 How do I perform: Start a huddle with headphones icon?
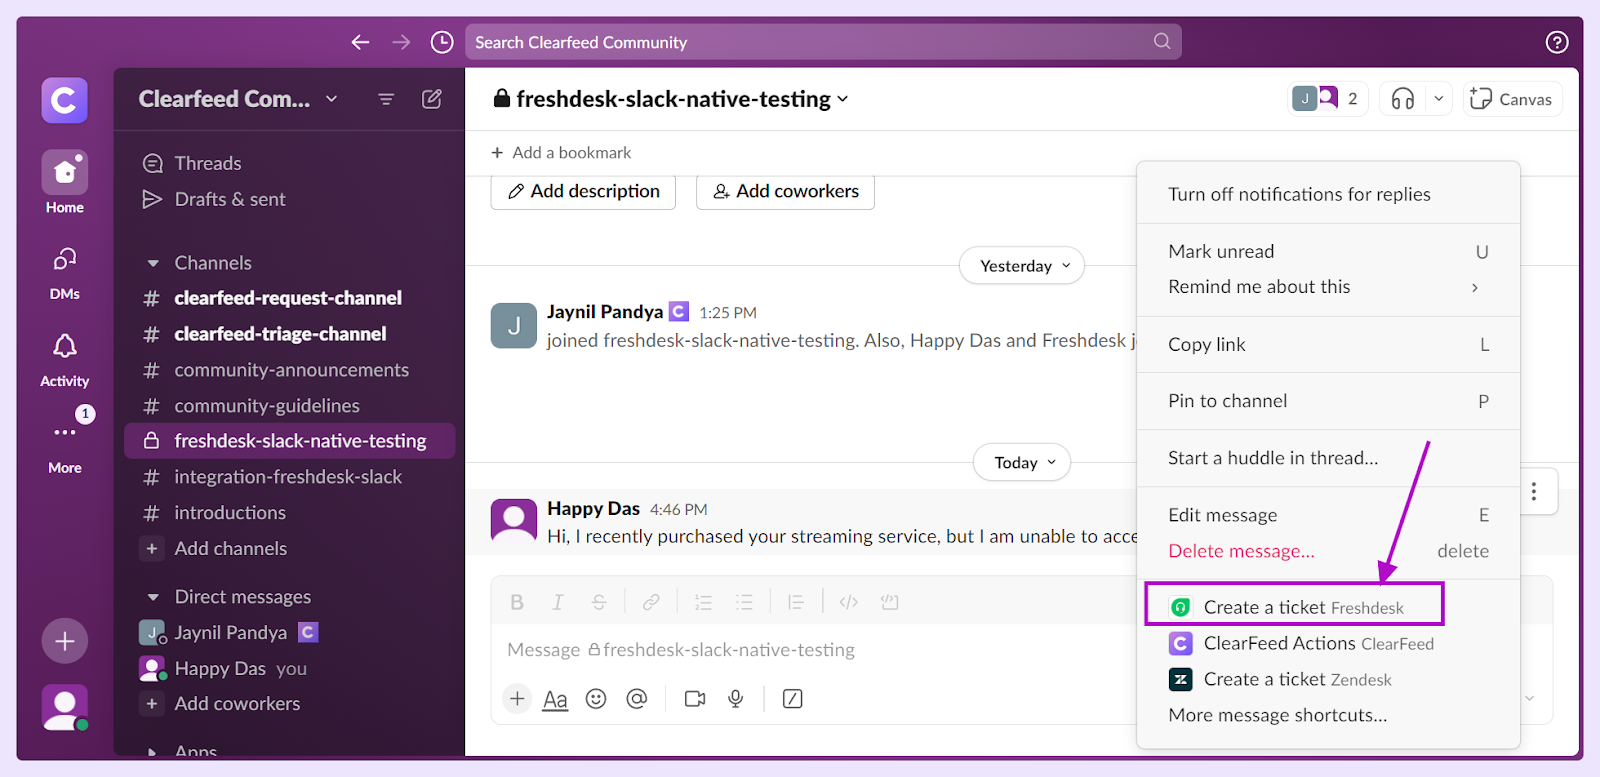pyautogui.click(x=1403, y=99)
